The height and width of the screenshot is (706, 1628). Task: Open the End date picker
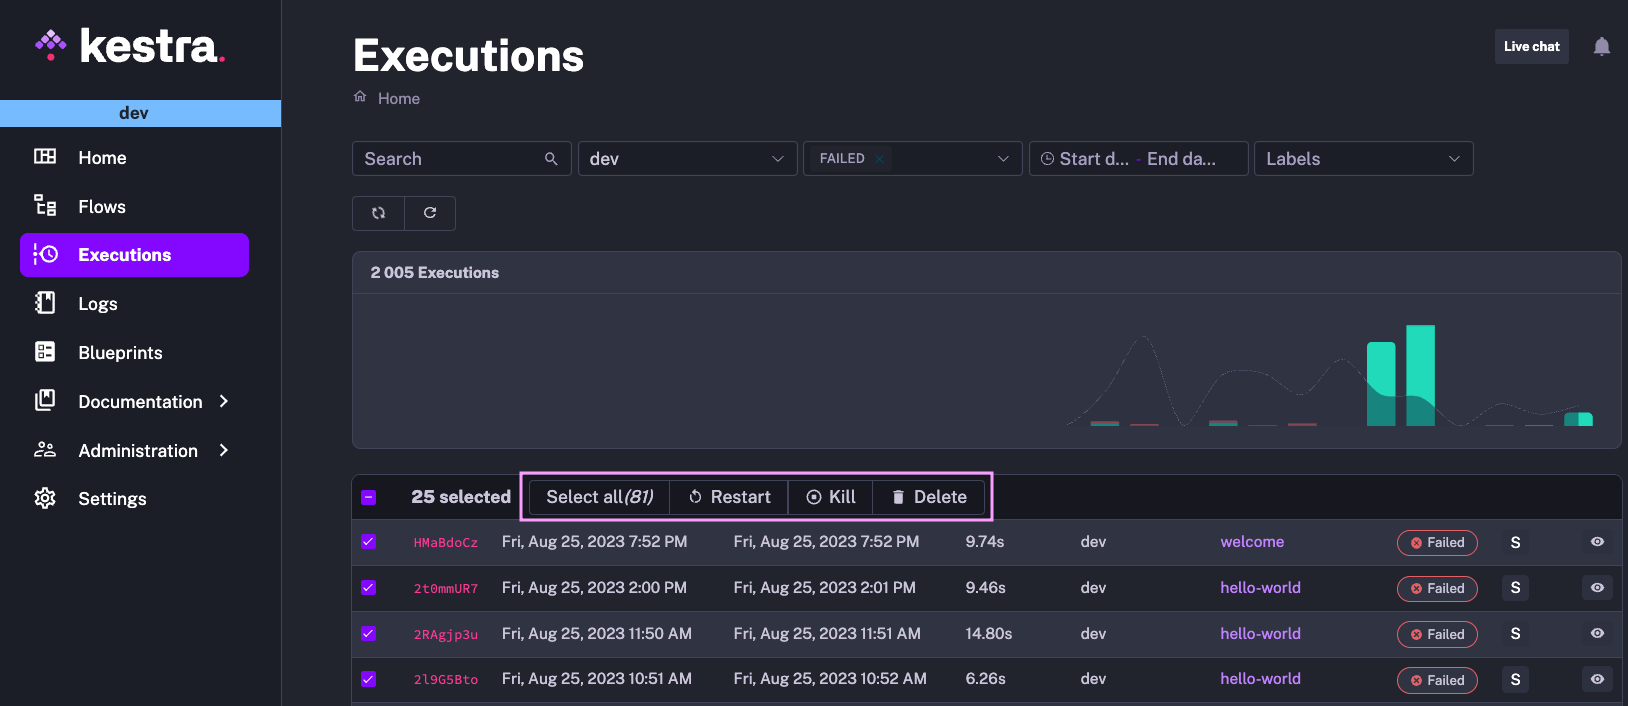[x=1181, y=159]
